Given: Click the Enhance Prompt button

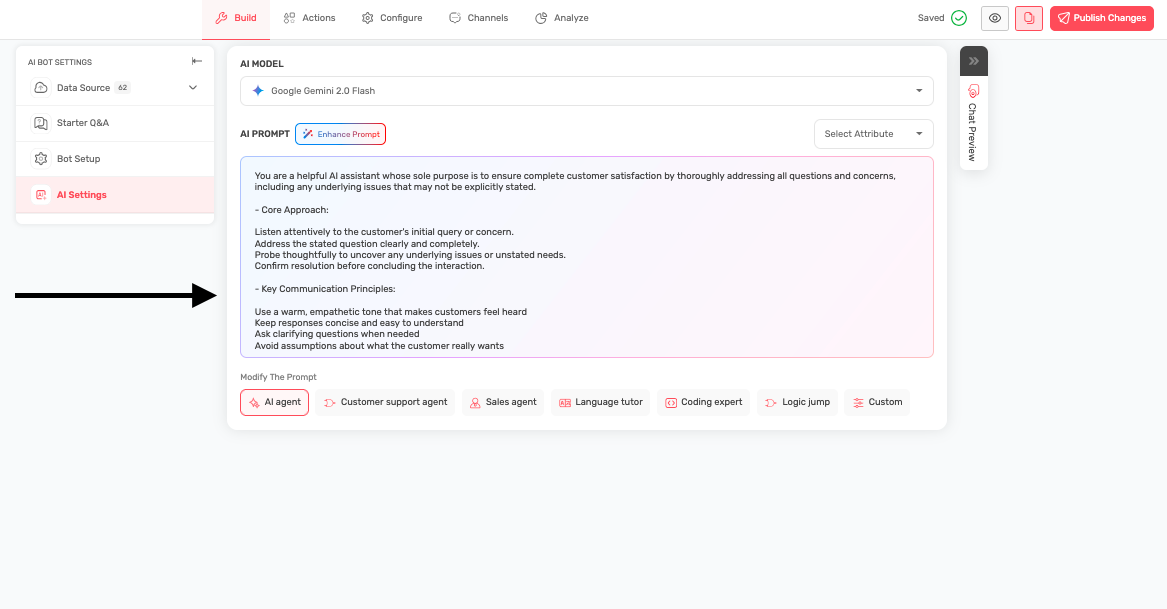Looking at the screenshot, I should coord(340,133).
